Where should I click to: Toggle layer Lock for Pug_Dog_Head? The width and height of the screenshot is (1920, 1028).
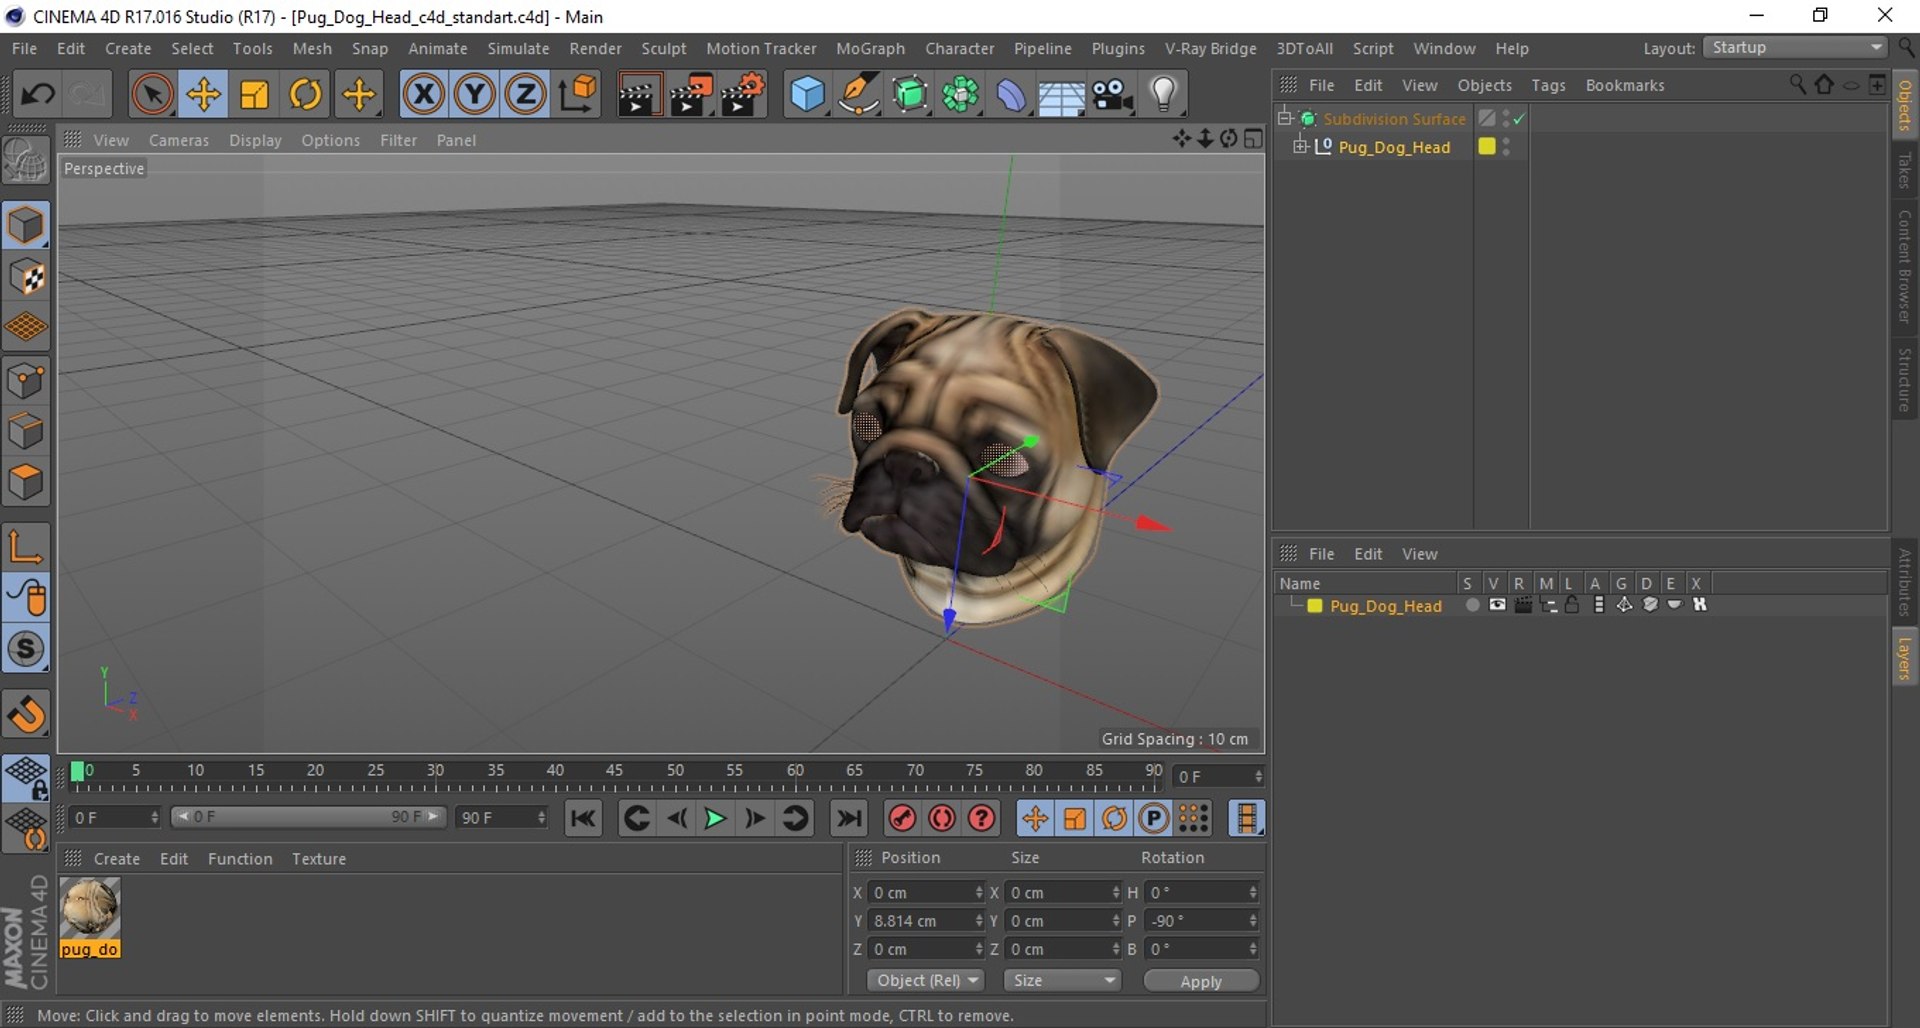1572,605
